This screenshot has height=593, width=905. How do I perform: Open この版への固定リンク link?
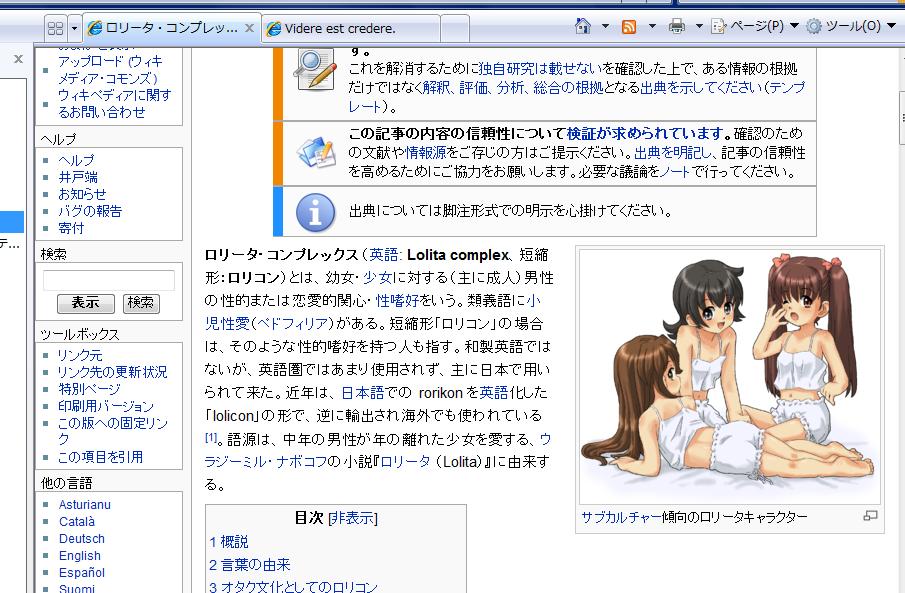[x=113, y=431]
